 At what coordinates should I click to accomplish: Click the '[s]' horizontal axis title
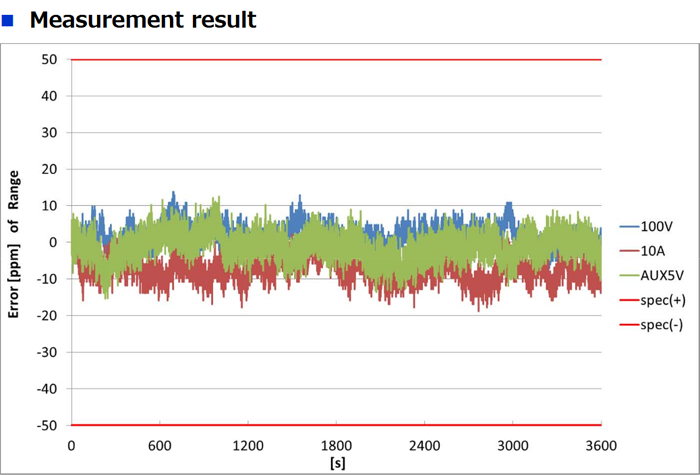pyautogui.click(x=336, y=462)
